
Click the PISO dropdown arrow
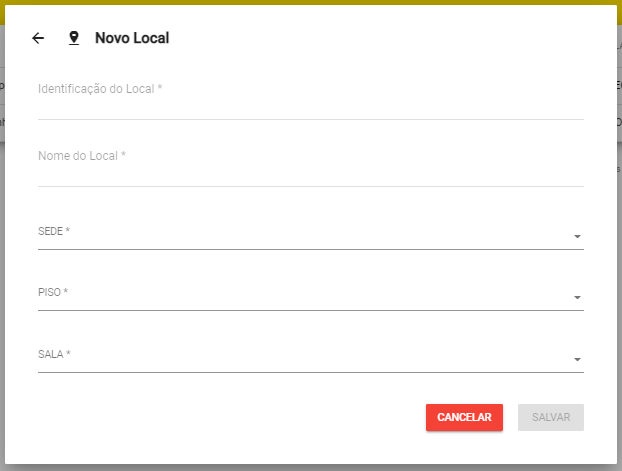coord(577,298)
